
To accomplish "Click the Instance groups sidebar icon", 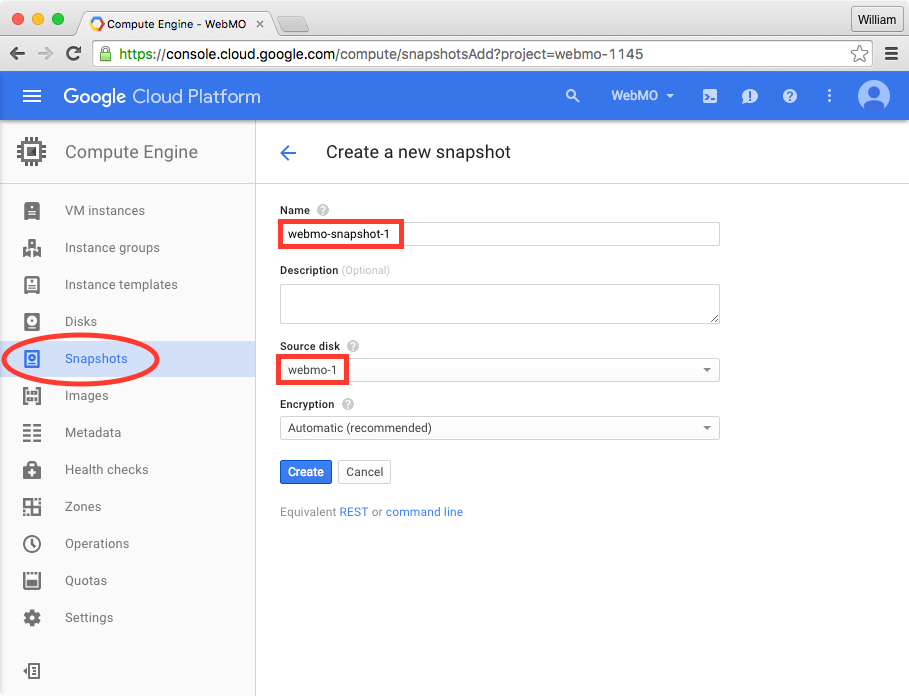I will click(32, 248).
